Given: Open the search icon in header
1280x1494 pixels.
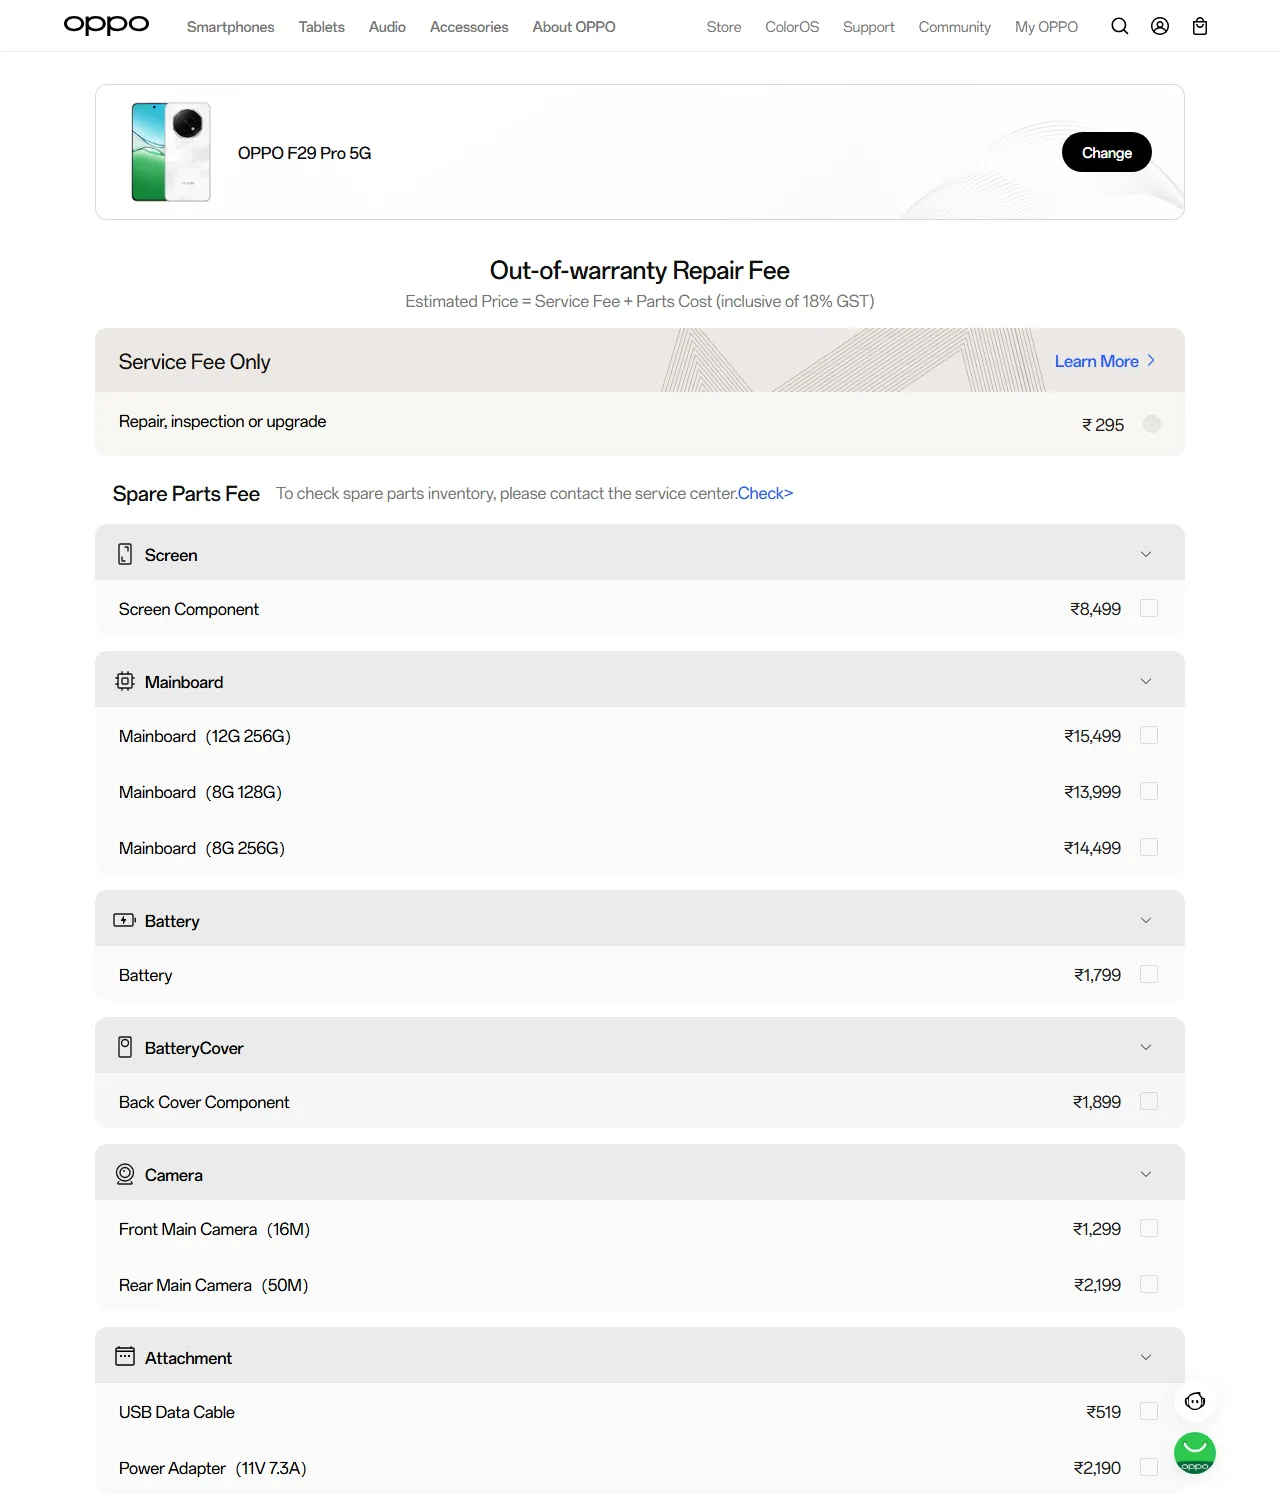Looking at the screenshot, I should (x=1120, y=27).
